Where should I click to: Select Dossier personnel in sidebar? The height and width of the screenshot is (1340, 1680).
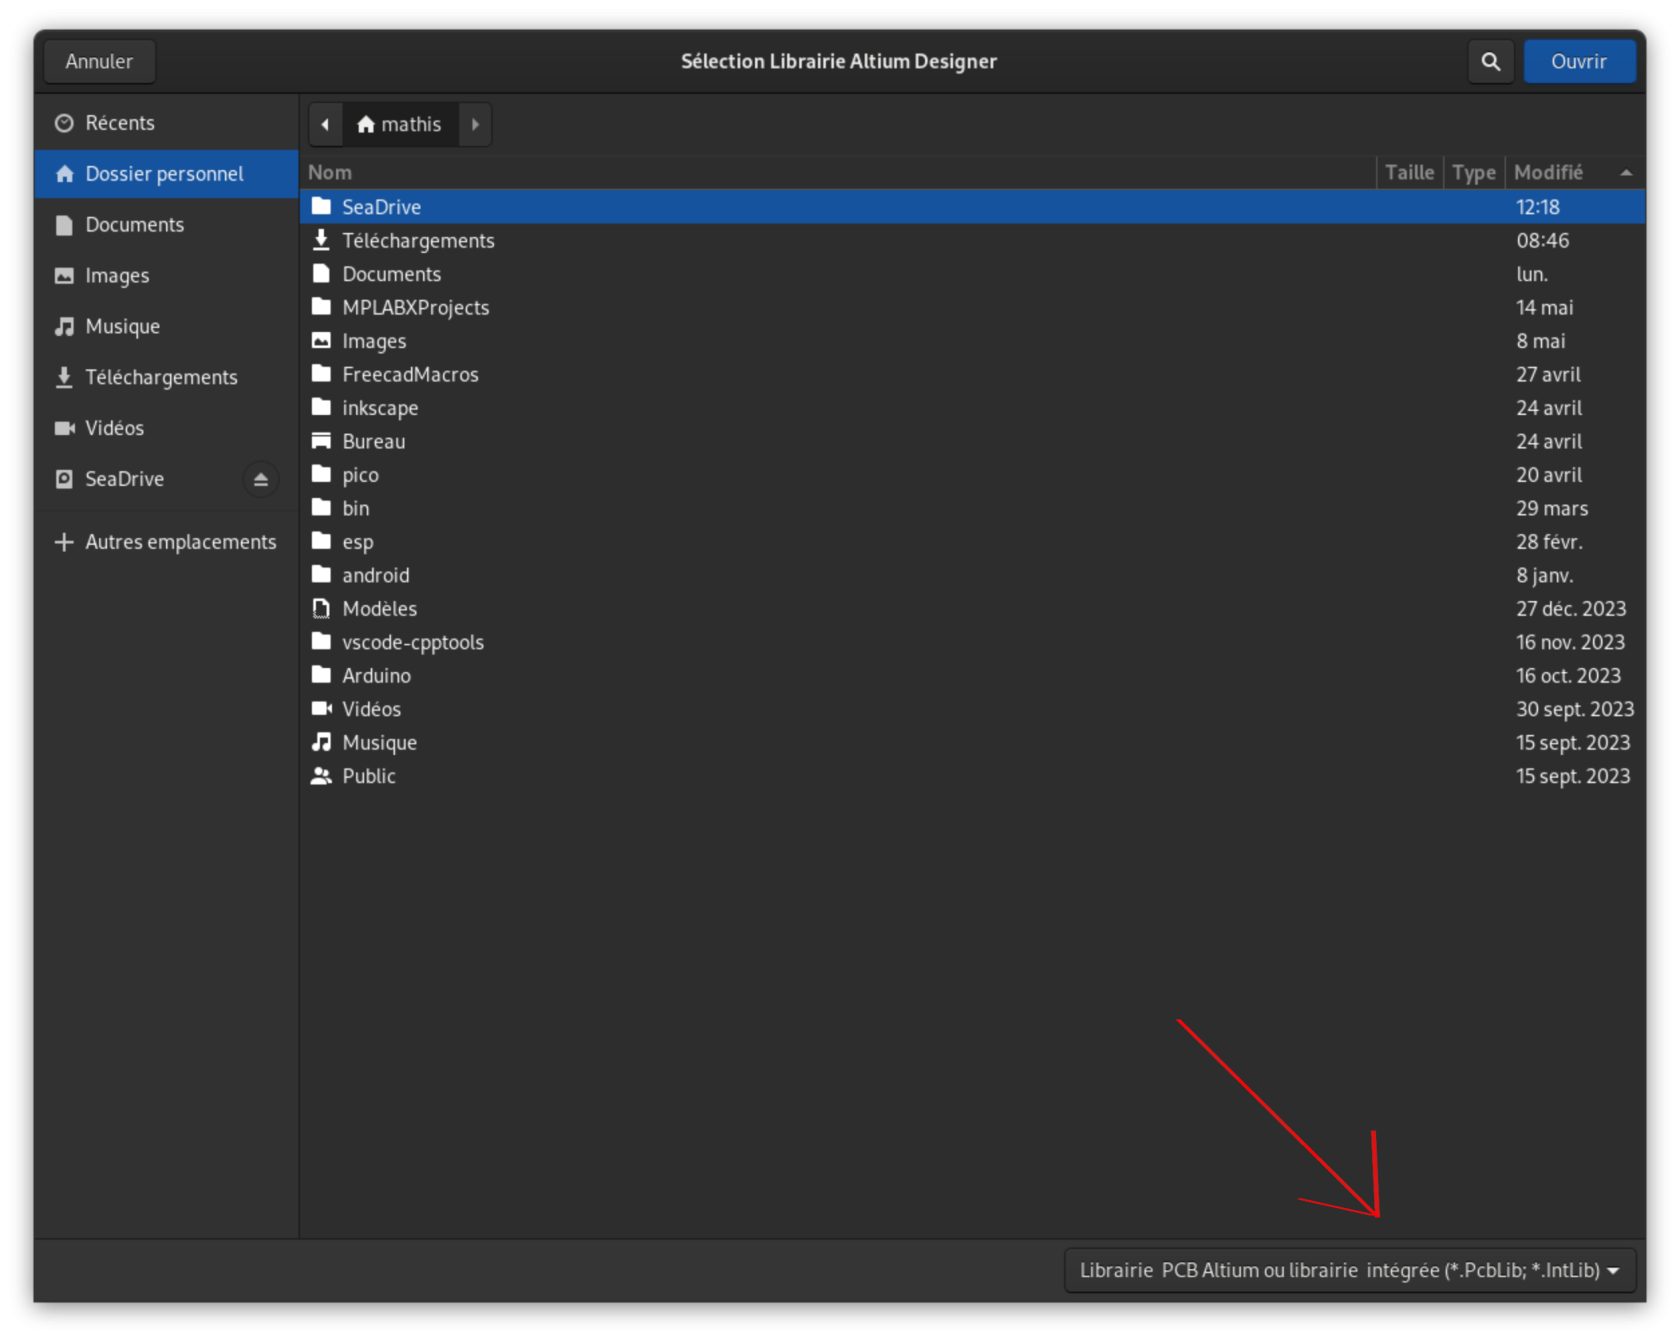click(166, 174)
